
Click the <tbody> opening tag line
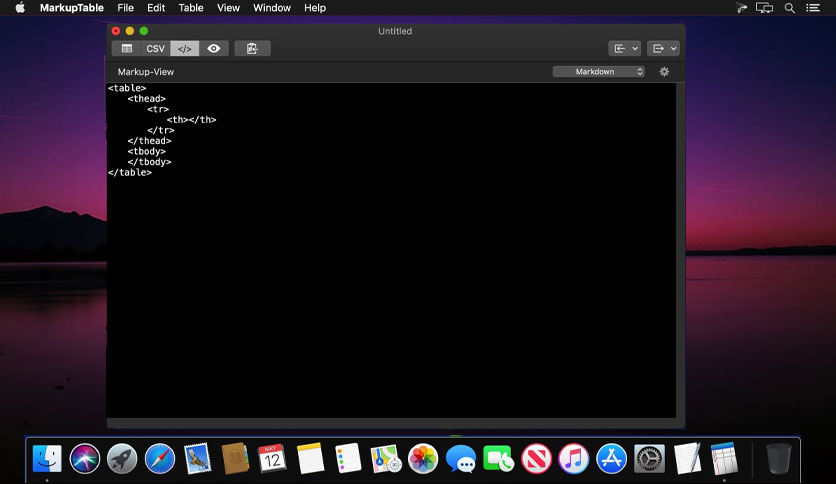[147, 151]
